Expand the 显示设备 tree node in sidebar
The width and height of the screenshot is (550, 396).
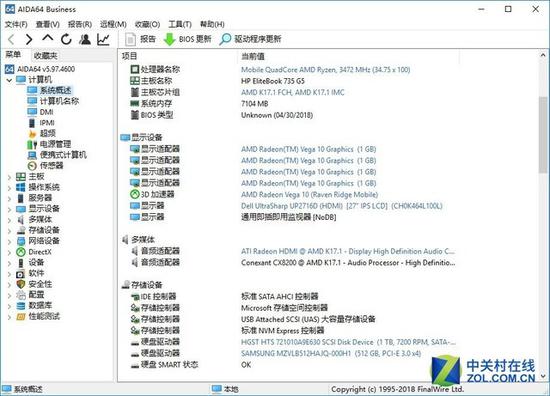tap(9, 209)
